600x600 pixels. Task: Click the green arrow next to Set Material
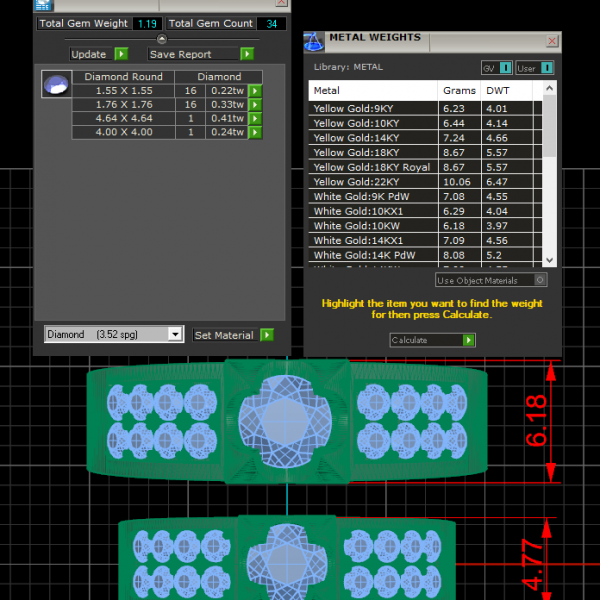coord(267,336)
